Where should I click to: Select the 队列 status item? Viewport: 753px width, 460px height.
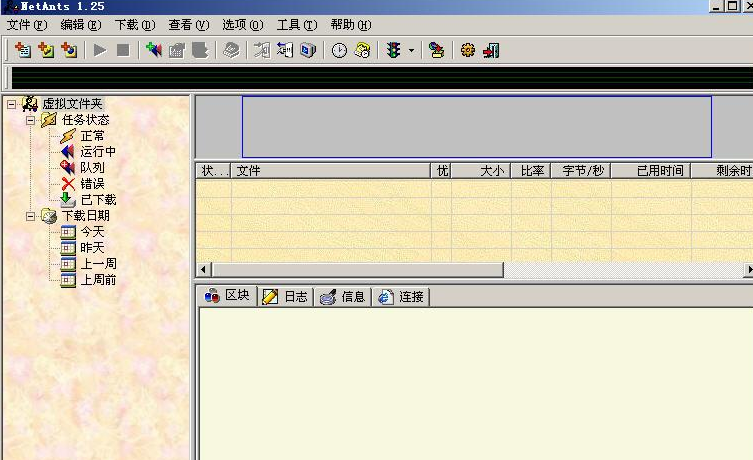click(x=92, y=168)
